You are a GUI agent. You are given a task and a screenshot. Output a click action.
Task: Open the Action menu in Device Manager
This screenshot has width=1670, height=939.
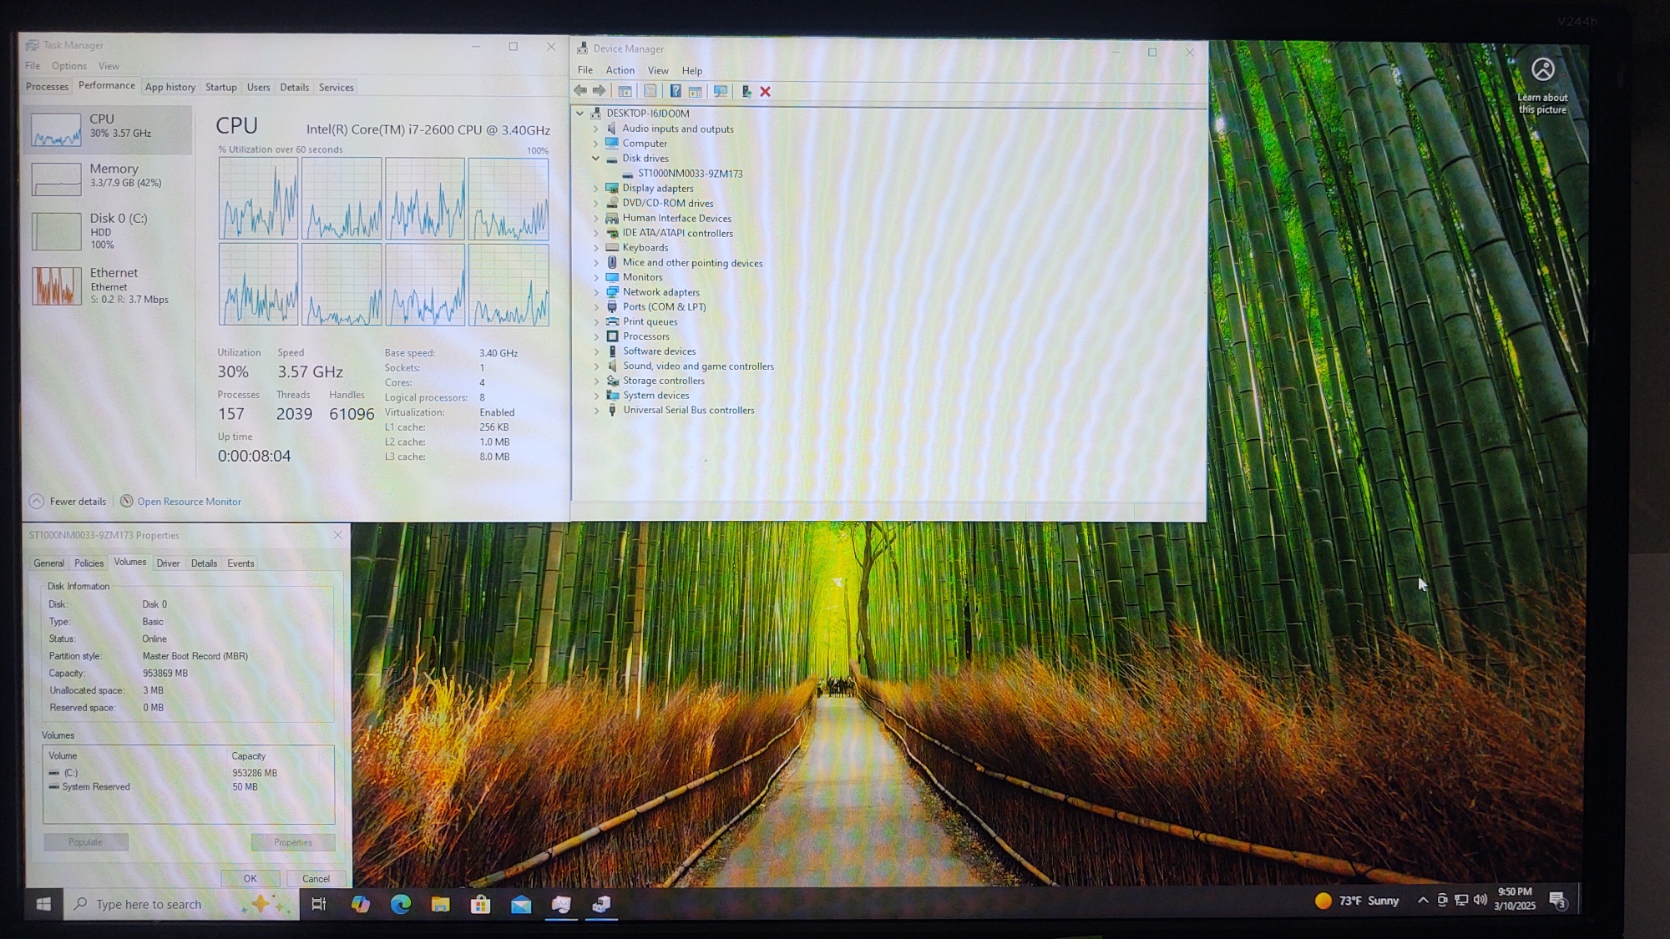click(619, 70)
